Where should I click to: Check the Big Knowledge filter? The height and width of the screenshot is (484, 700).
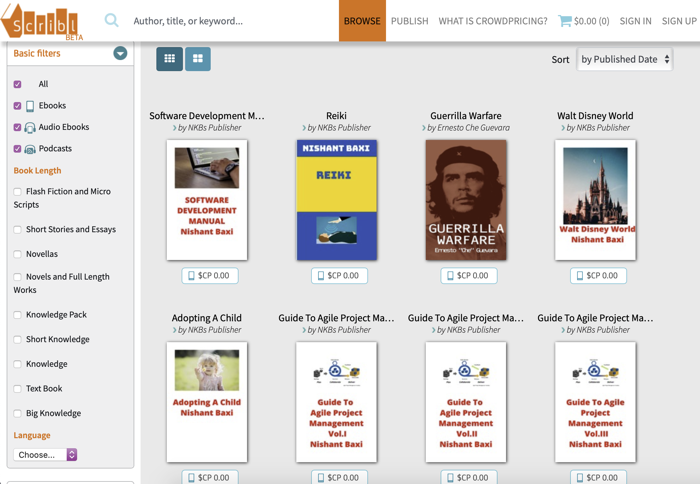pos(17,413)
